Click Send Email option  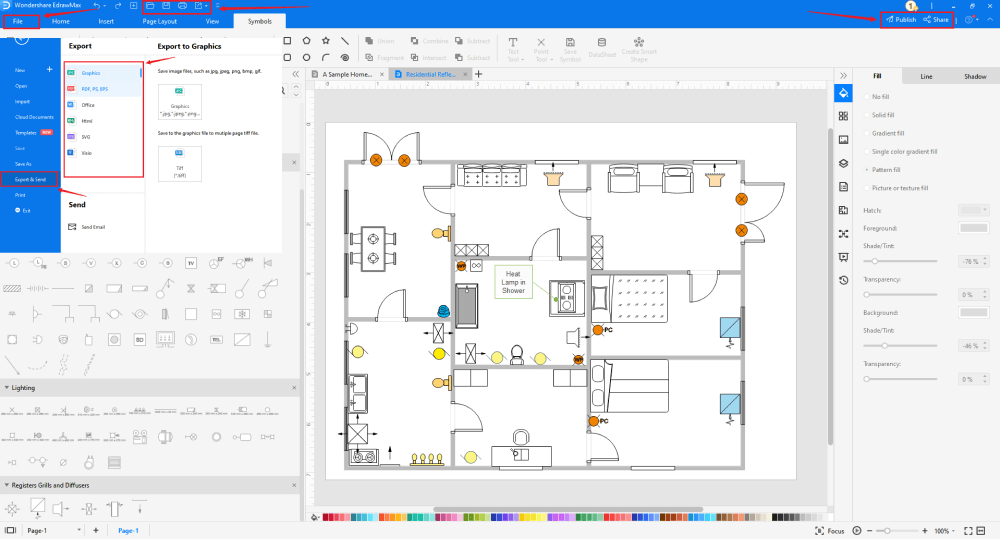87,227
